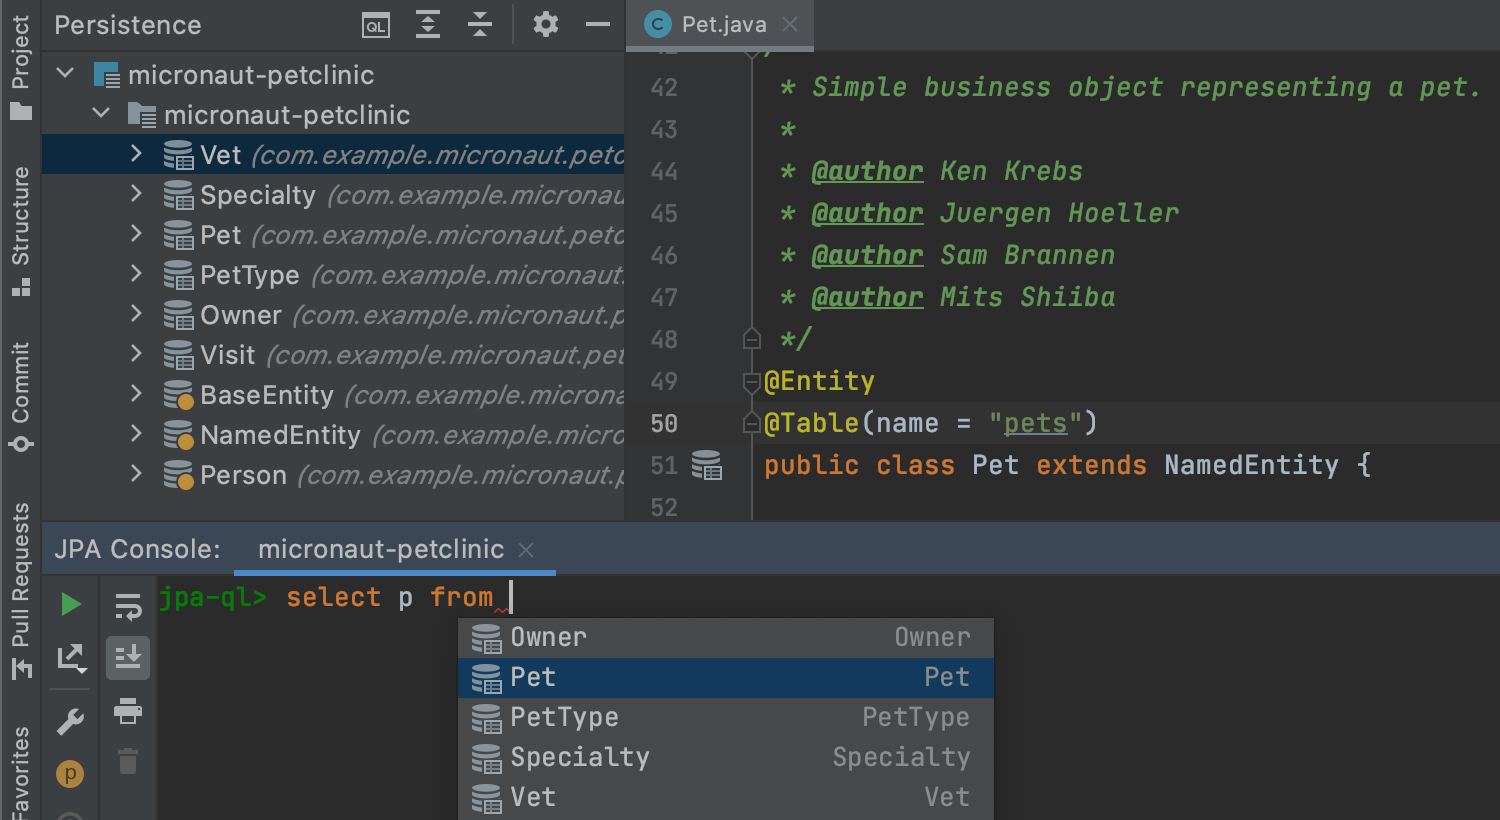
Task: Expand the Vet entity node
Action: pos(137,154)
